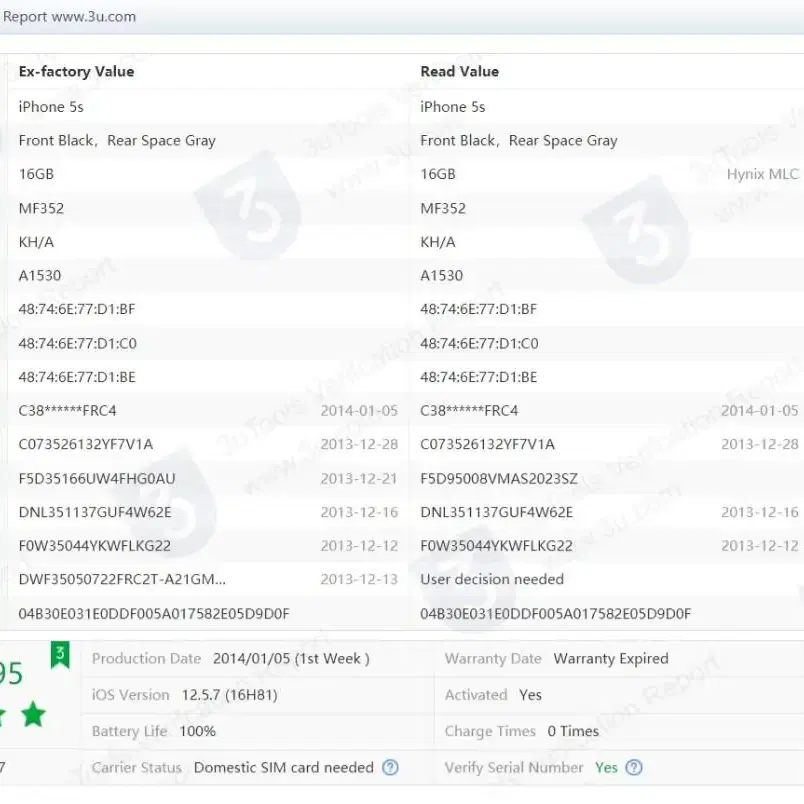Click the date "2013-12-21"
This screenshot has height=804, width=804.
coord(359,478)
